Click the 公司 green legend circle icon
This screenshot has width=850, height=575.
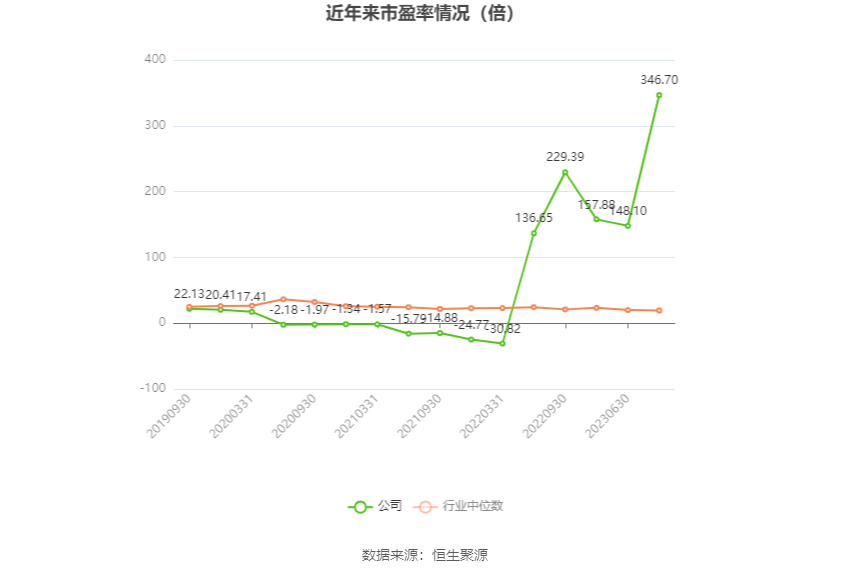coord(360,507)
